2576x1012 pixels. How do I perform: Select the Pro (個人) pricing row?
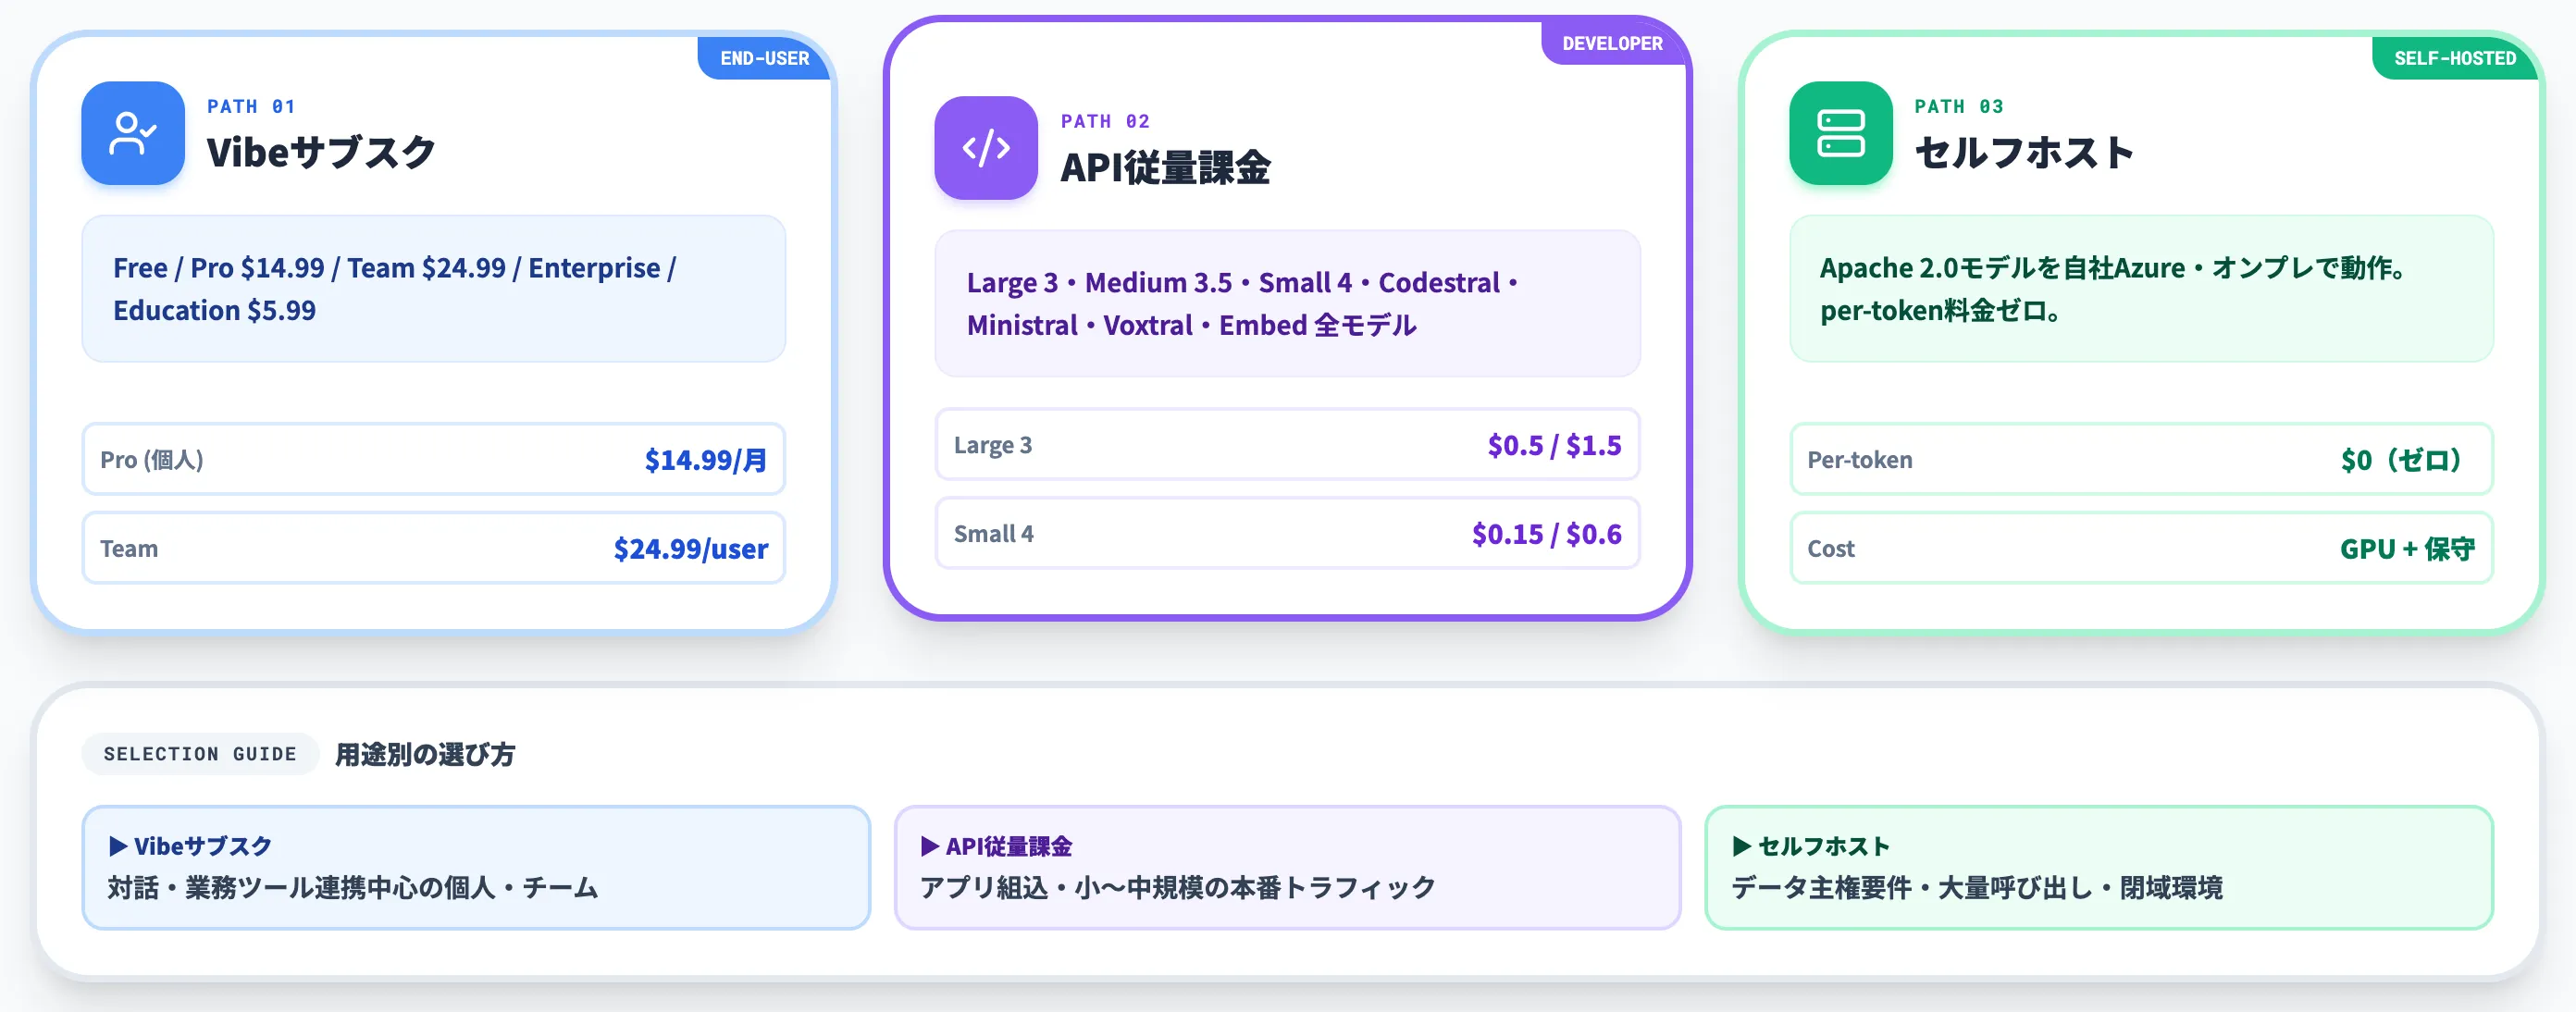[x=434, y=459]
